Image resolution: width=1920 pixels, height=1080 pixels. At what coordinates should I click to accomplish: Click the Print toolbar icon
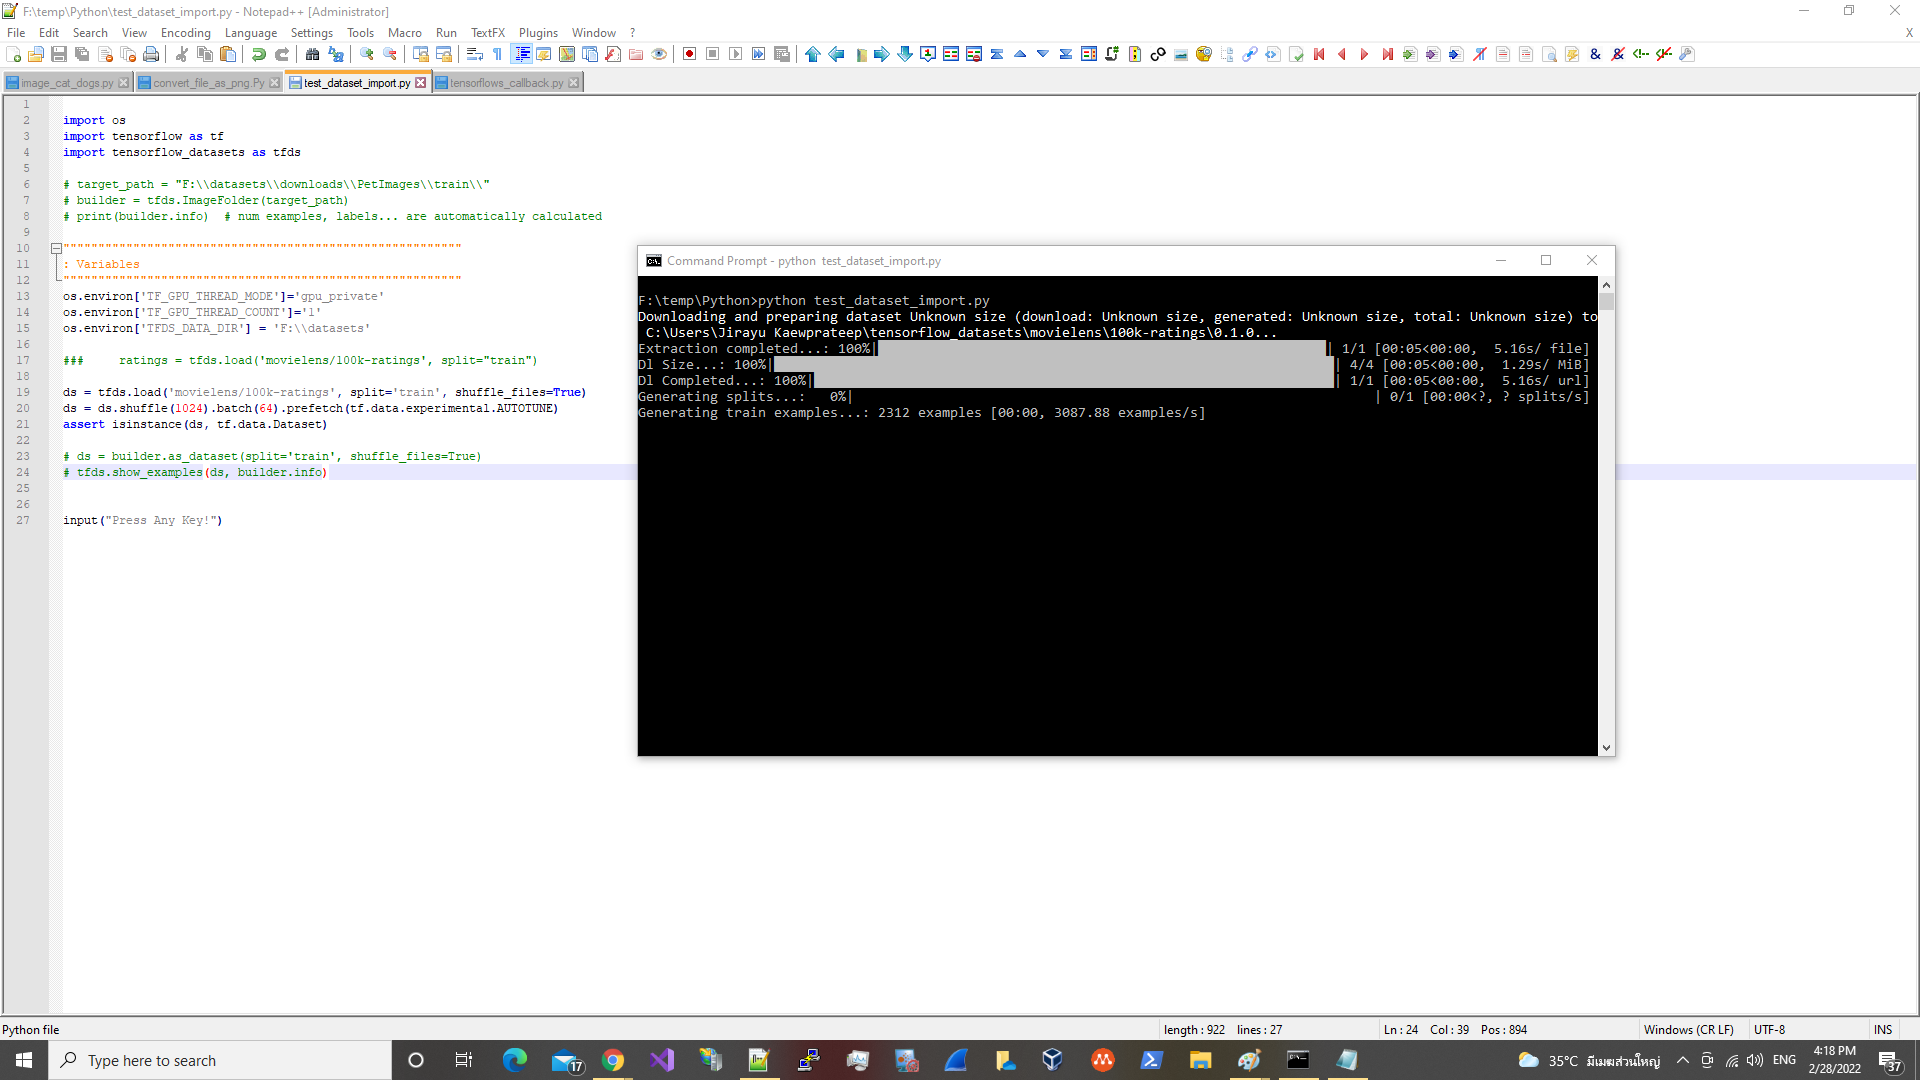(x=151, y=54)
